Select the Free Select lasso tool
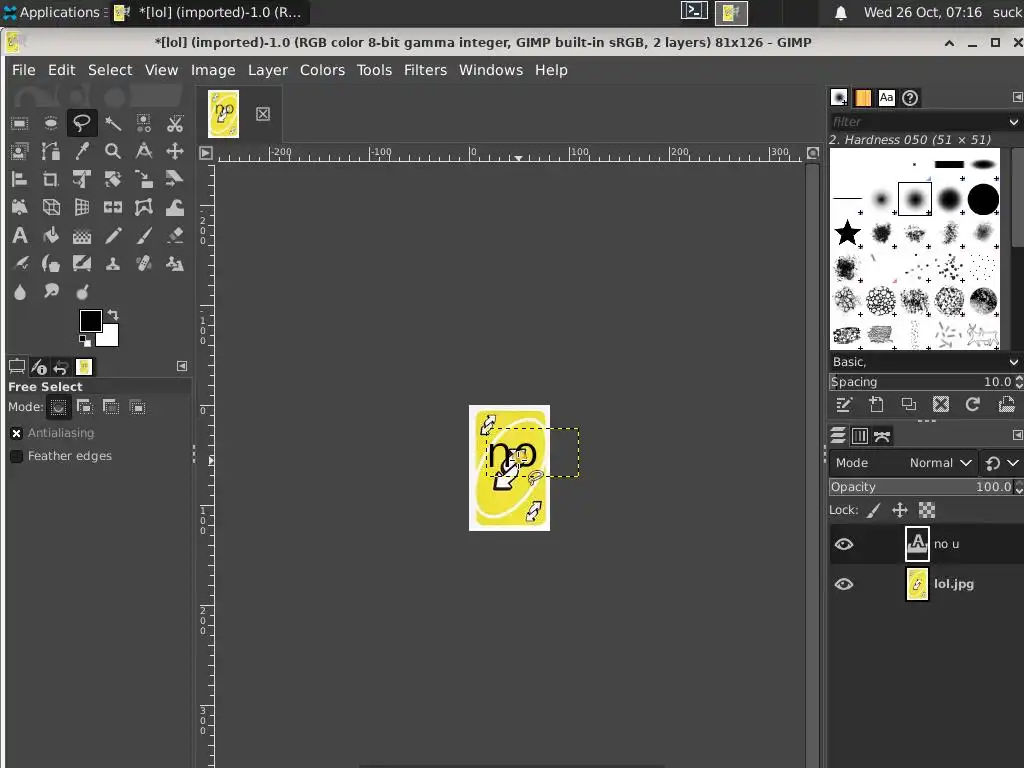This screenshot has width=1024, height=768. [82, 123]
